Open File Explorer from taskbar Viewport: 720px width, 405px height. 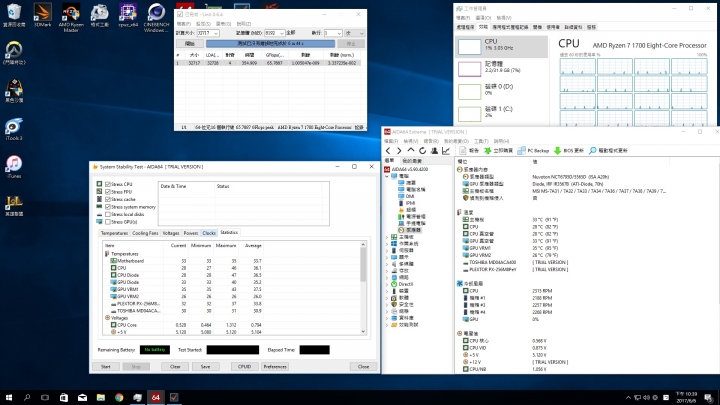(101, 397)
